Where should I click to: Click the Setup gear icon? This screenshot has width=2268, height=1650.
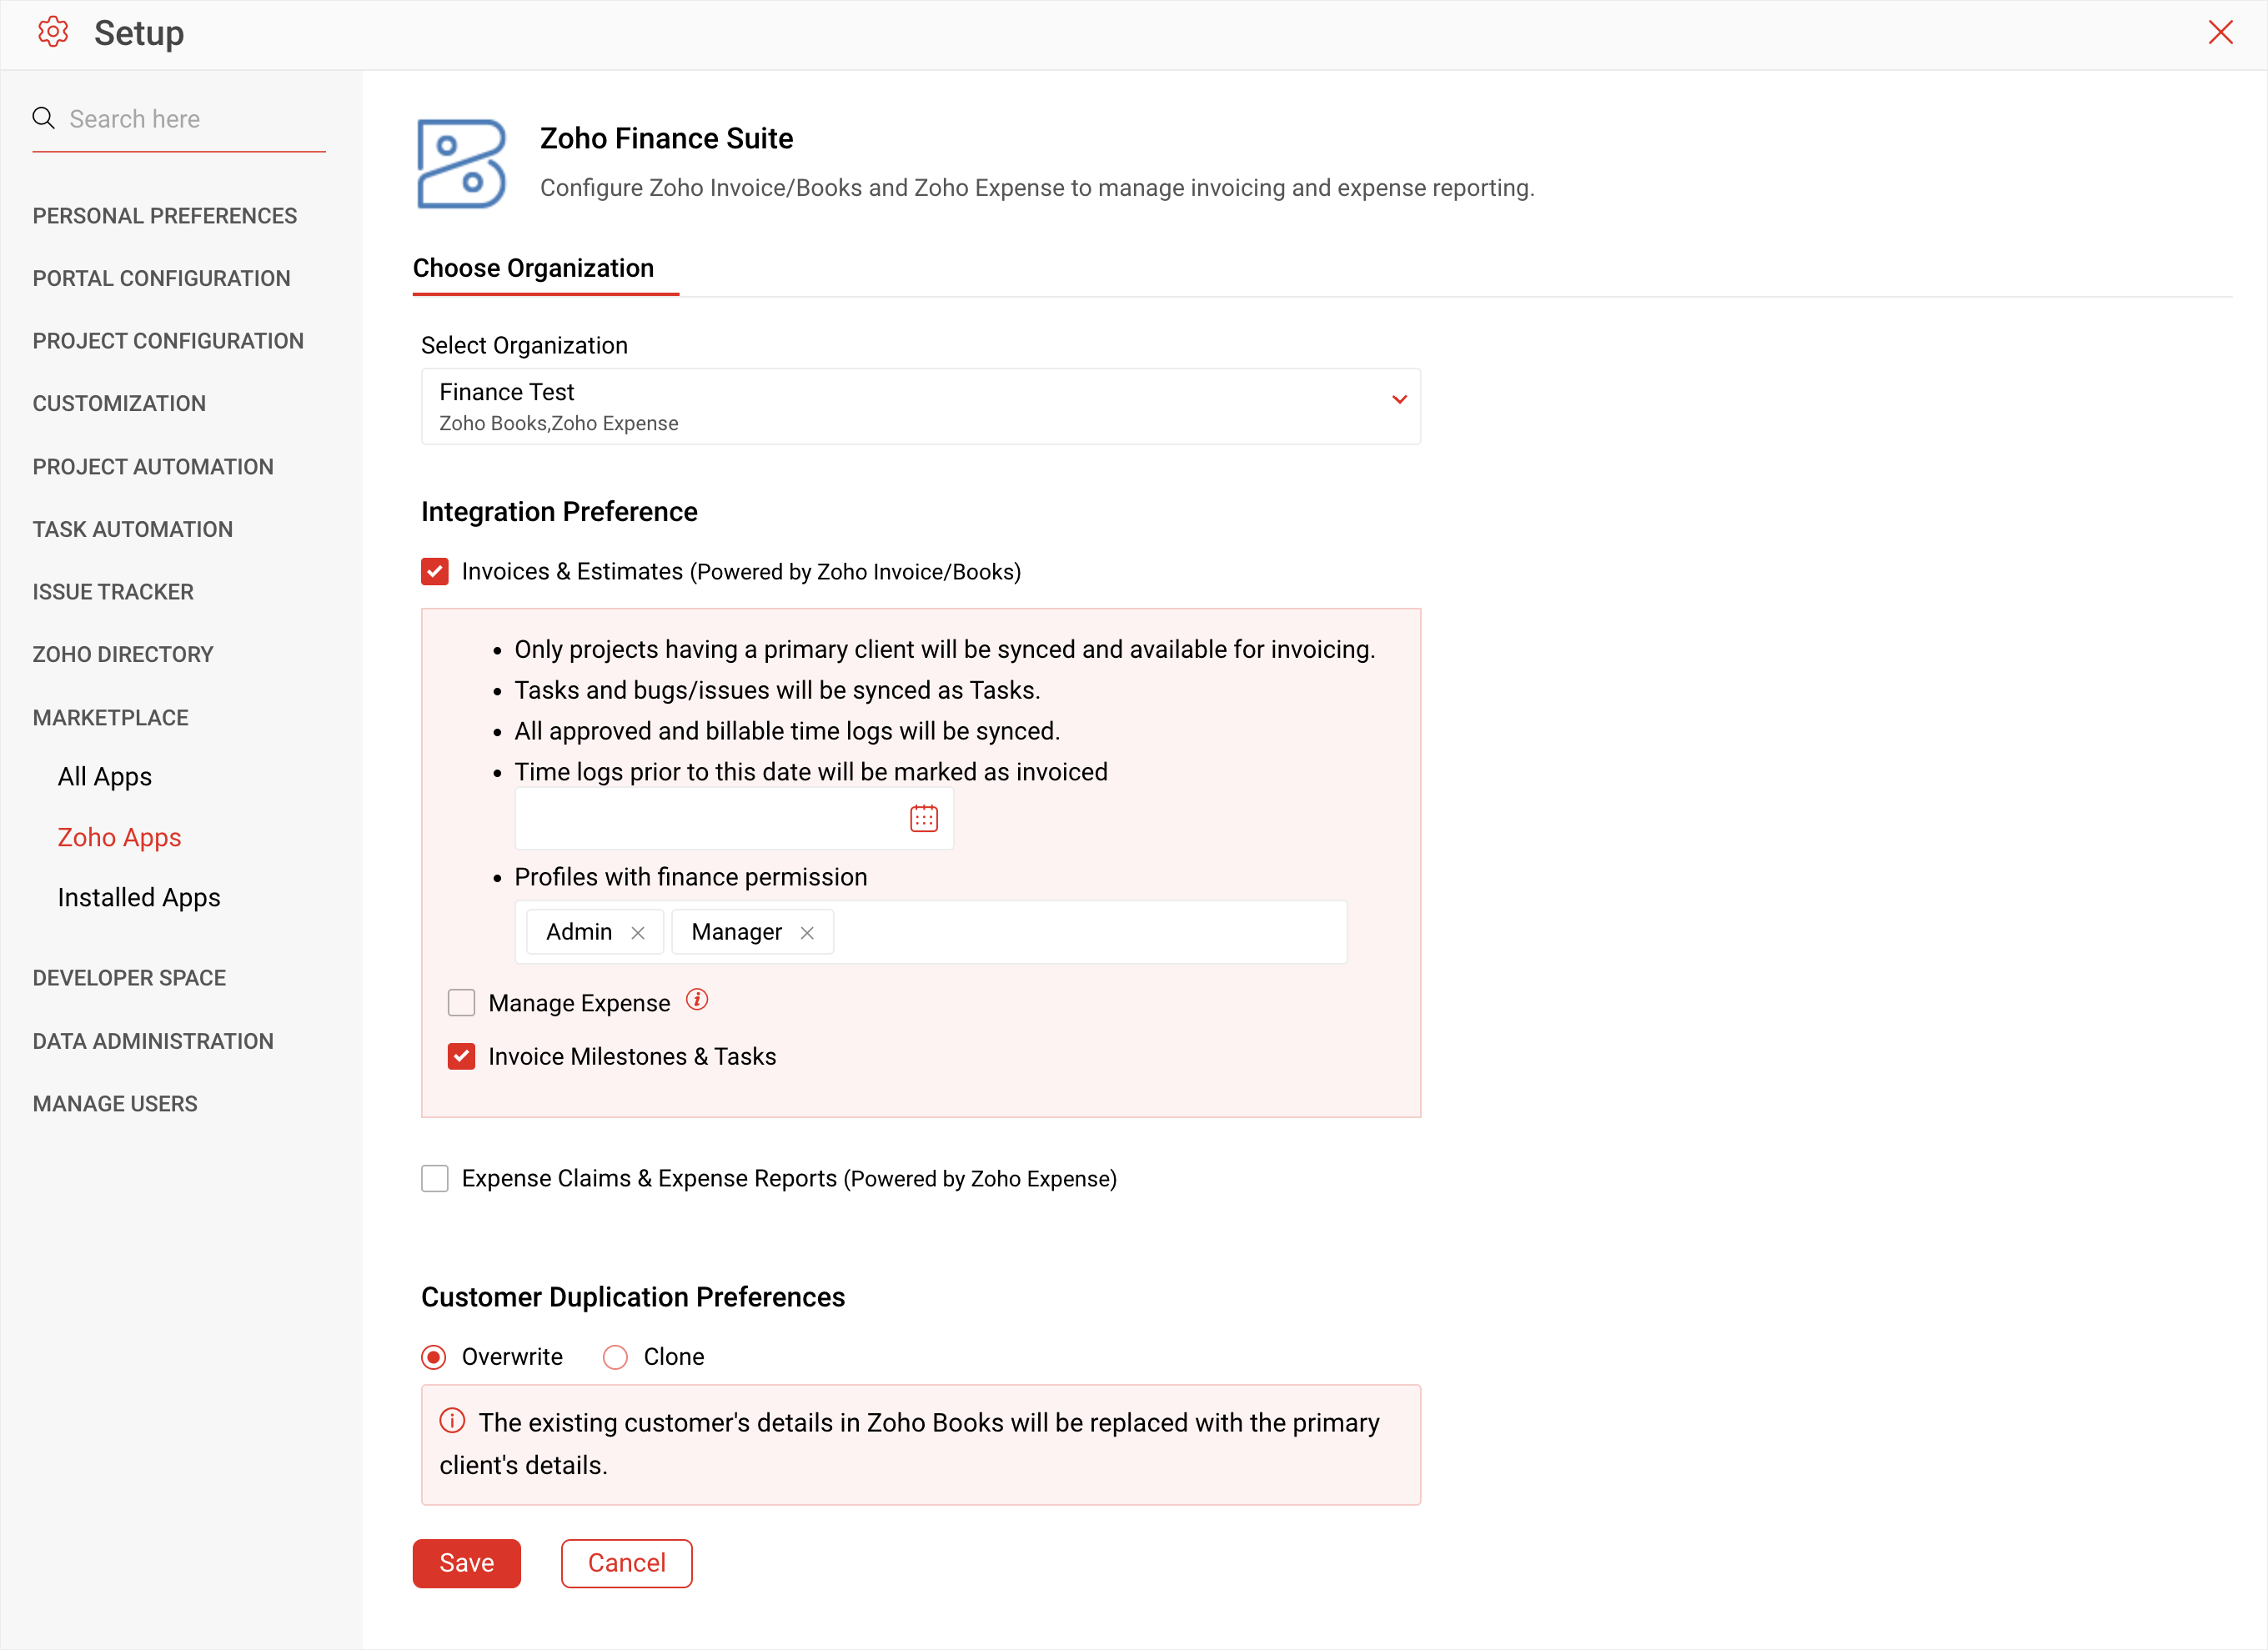(53, 32)
